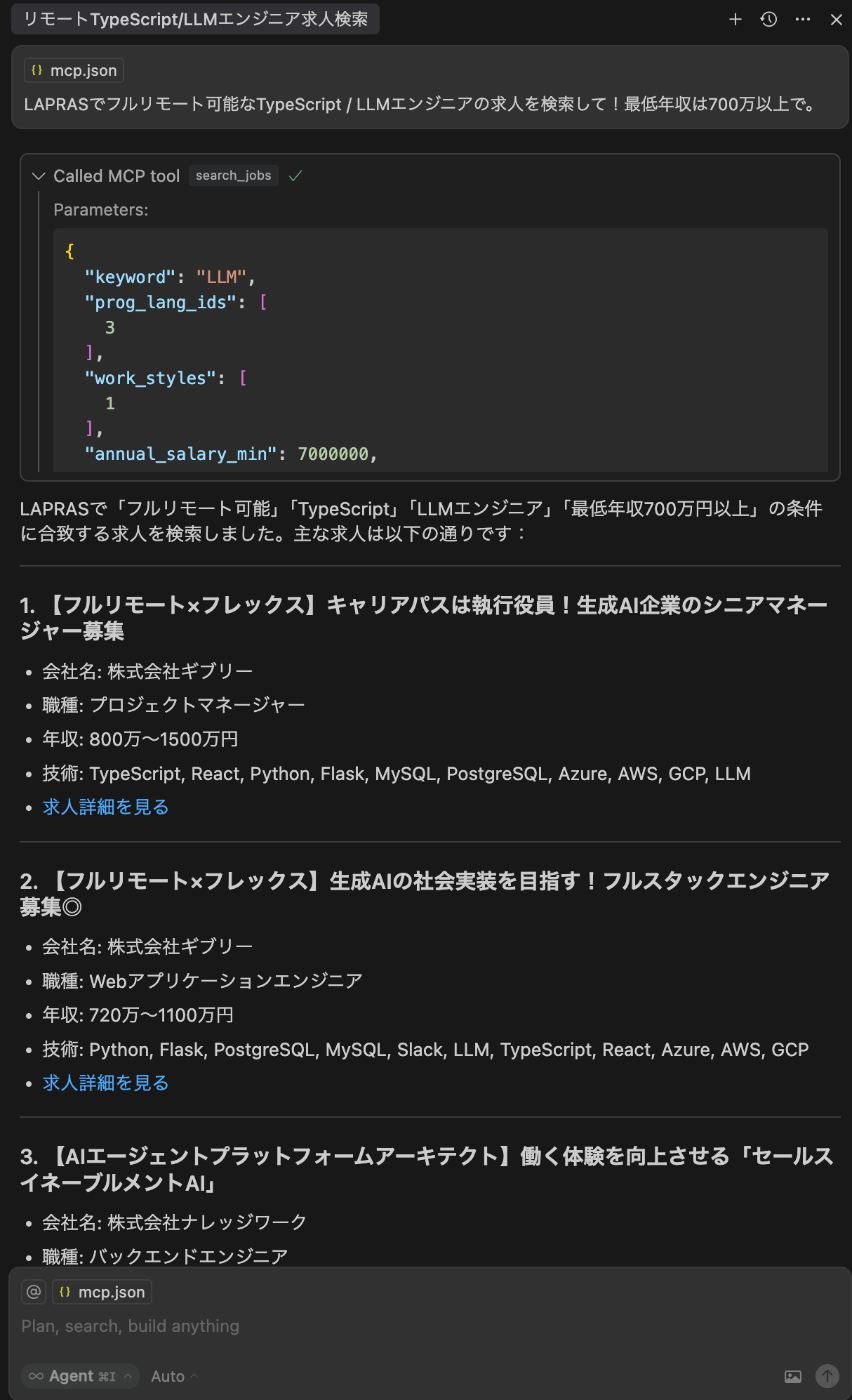Open the more options ellipsis menu
This screenshot has height=1400, width=852.
(x=802, y=19)
